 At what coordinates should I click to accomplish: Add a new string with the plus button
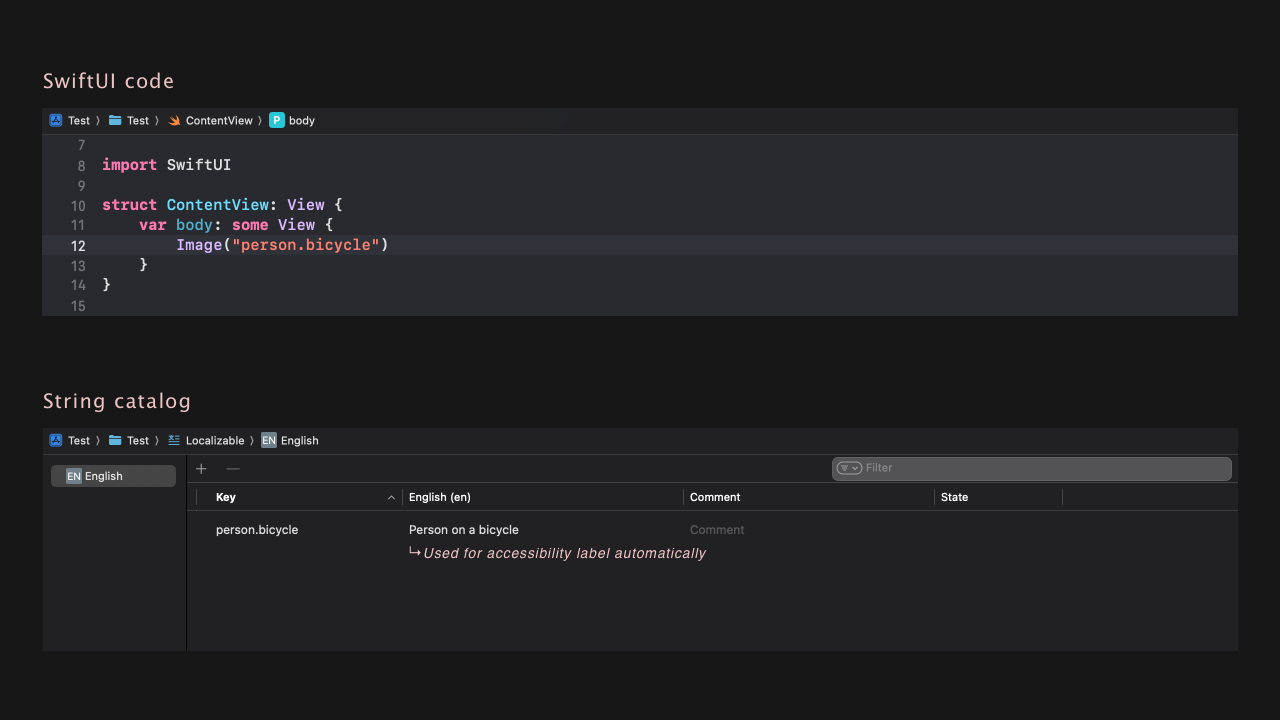(x=201, y=469)
